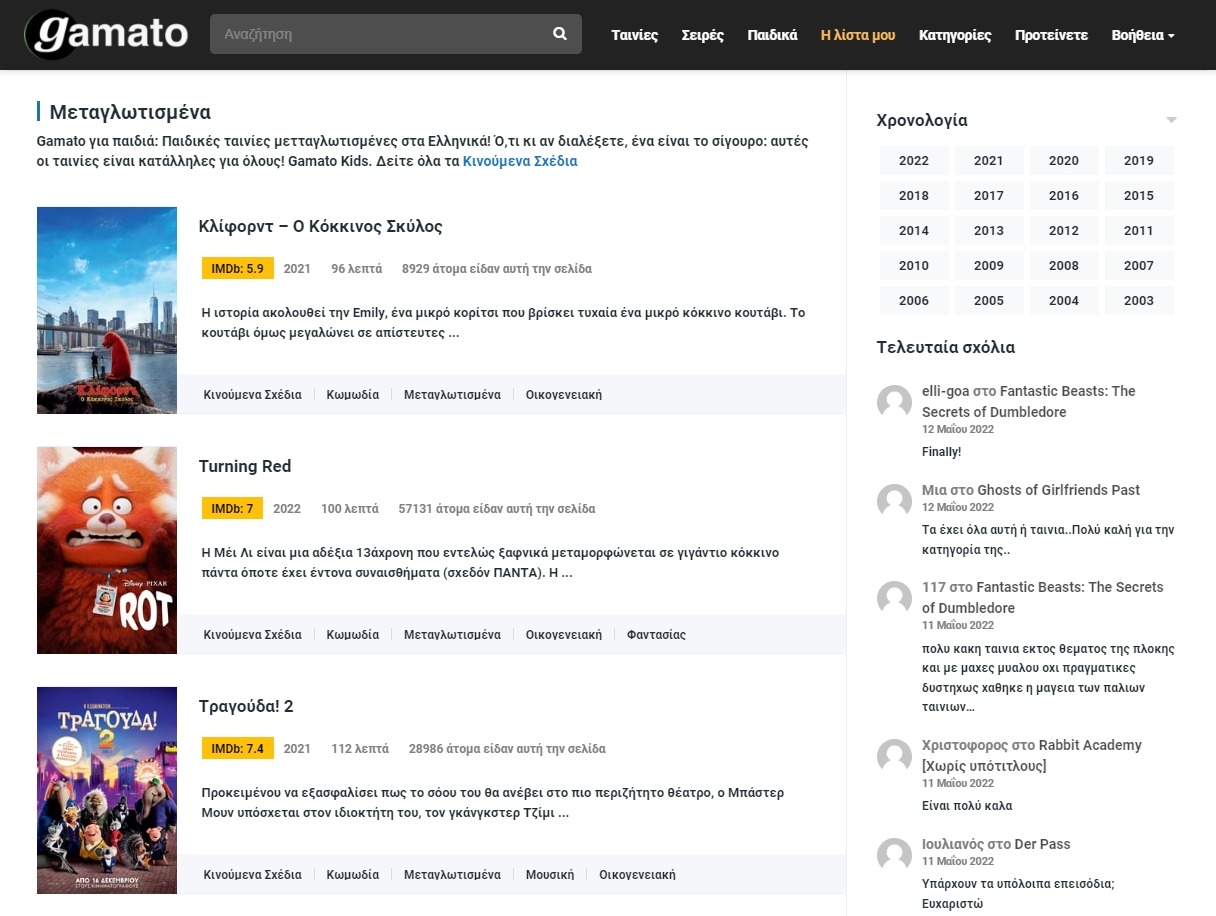
Task: Click the Φαντασίας genre tag
Action: tap(656, 635)
